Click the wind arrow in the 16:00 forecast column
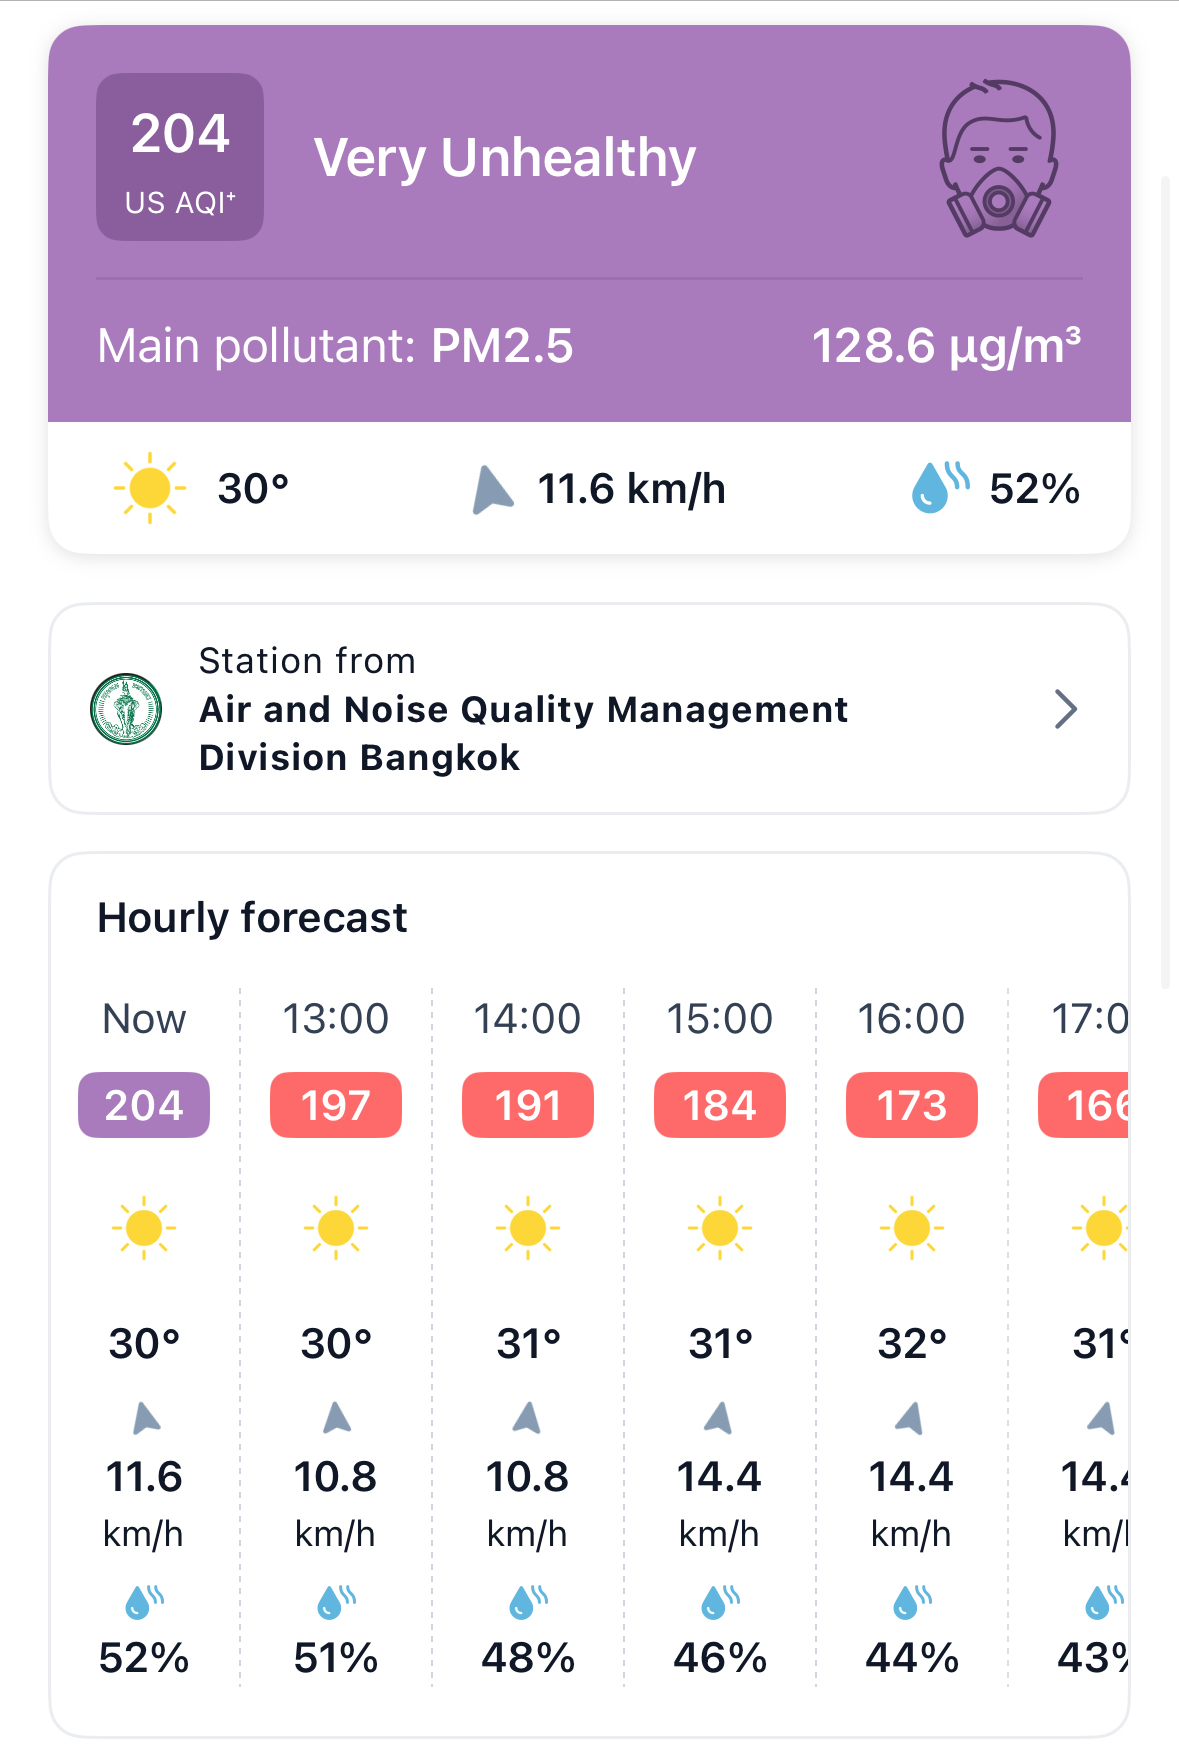The image size is (1179, 1753). (x=910, y=1417)
